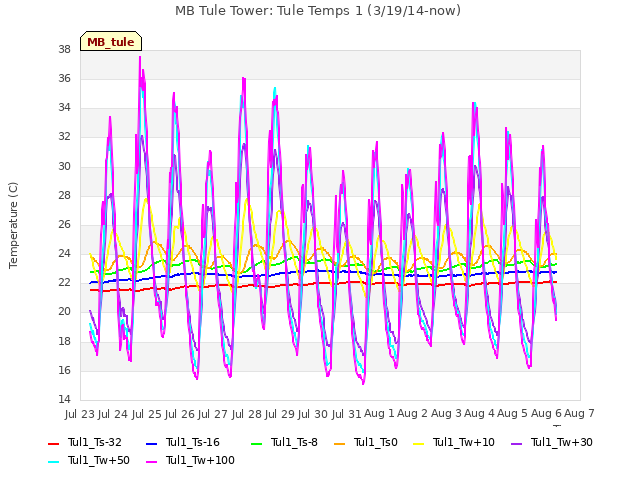Select the Tul1_Ts-32 legend label
This screenshot has width=640, height=480.
point(95,442)
